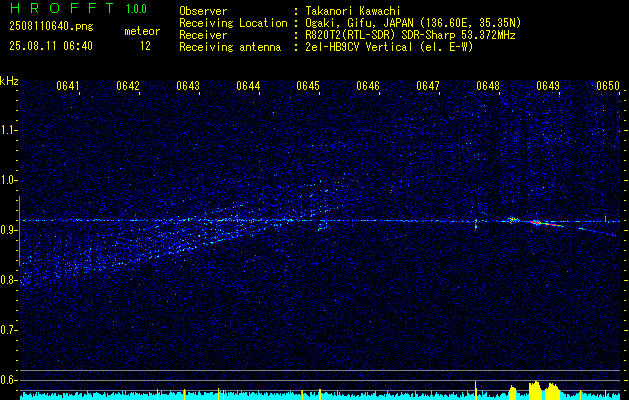Click the timestamp 25.08.11 06:40
The image size is (629, 400).
click(x=51, y=46)
